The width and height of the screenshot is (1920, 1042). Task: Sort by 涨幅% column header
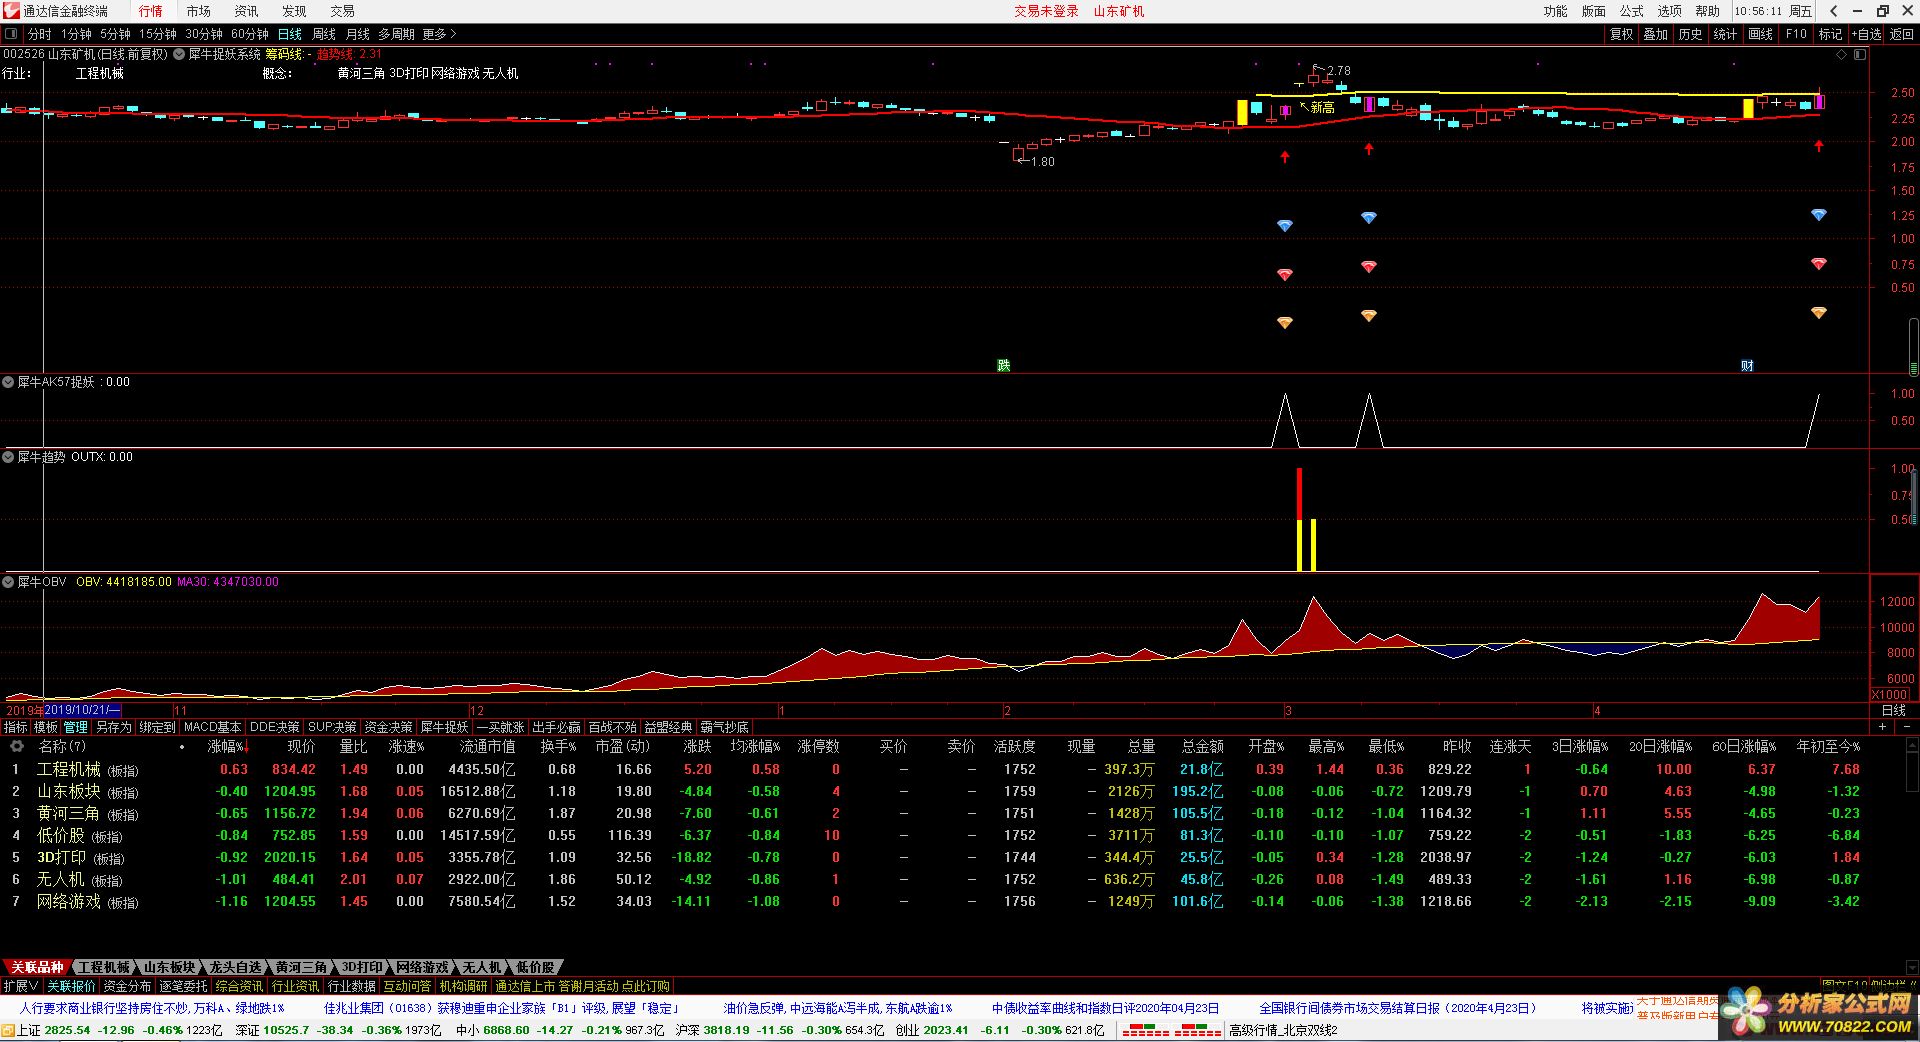228,746
